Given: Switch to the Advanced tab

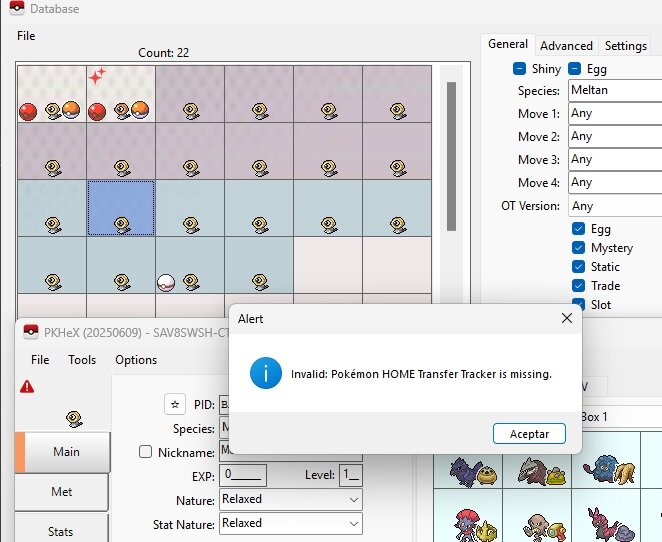Looking at the screenshot, I should pos(566,45).
